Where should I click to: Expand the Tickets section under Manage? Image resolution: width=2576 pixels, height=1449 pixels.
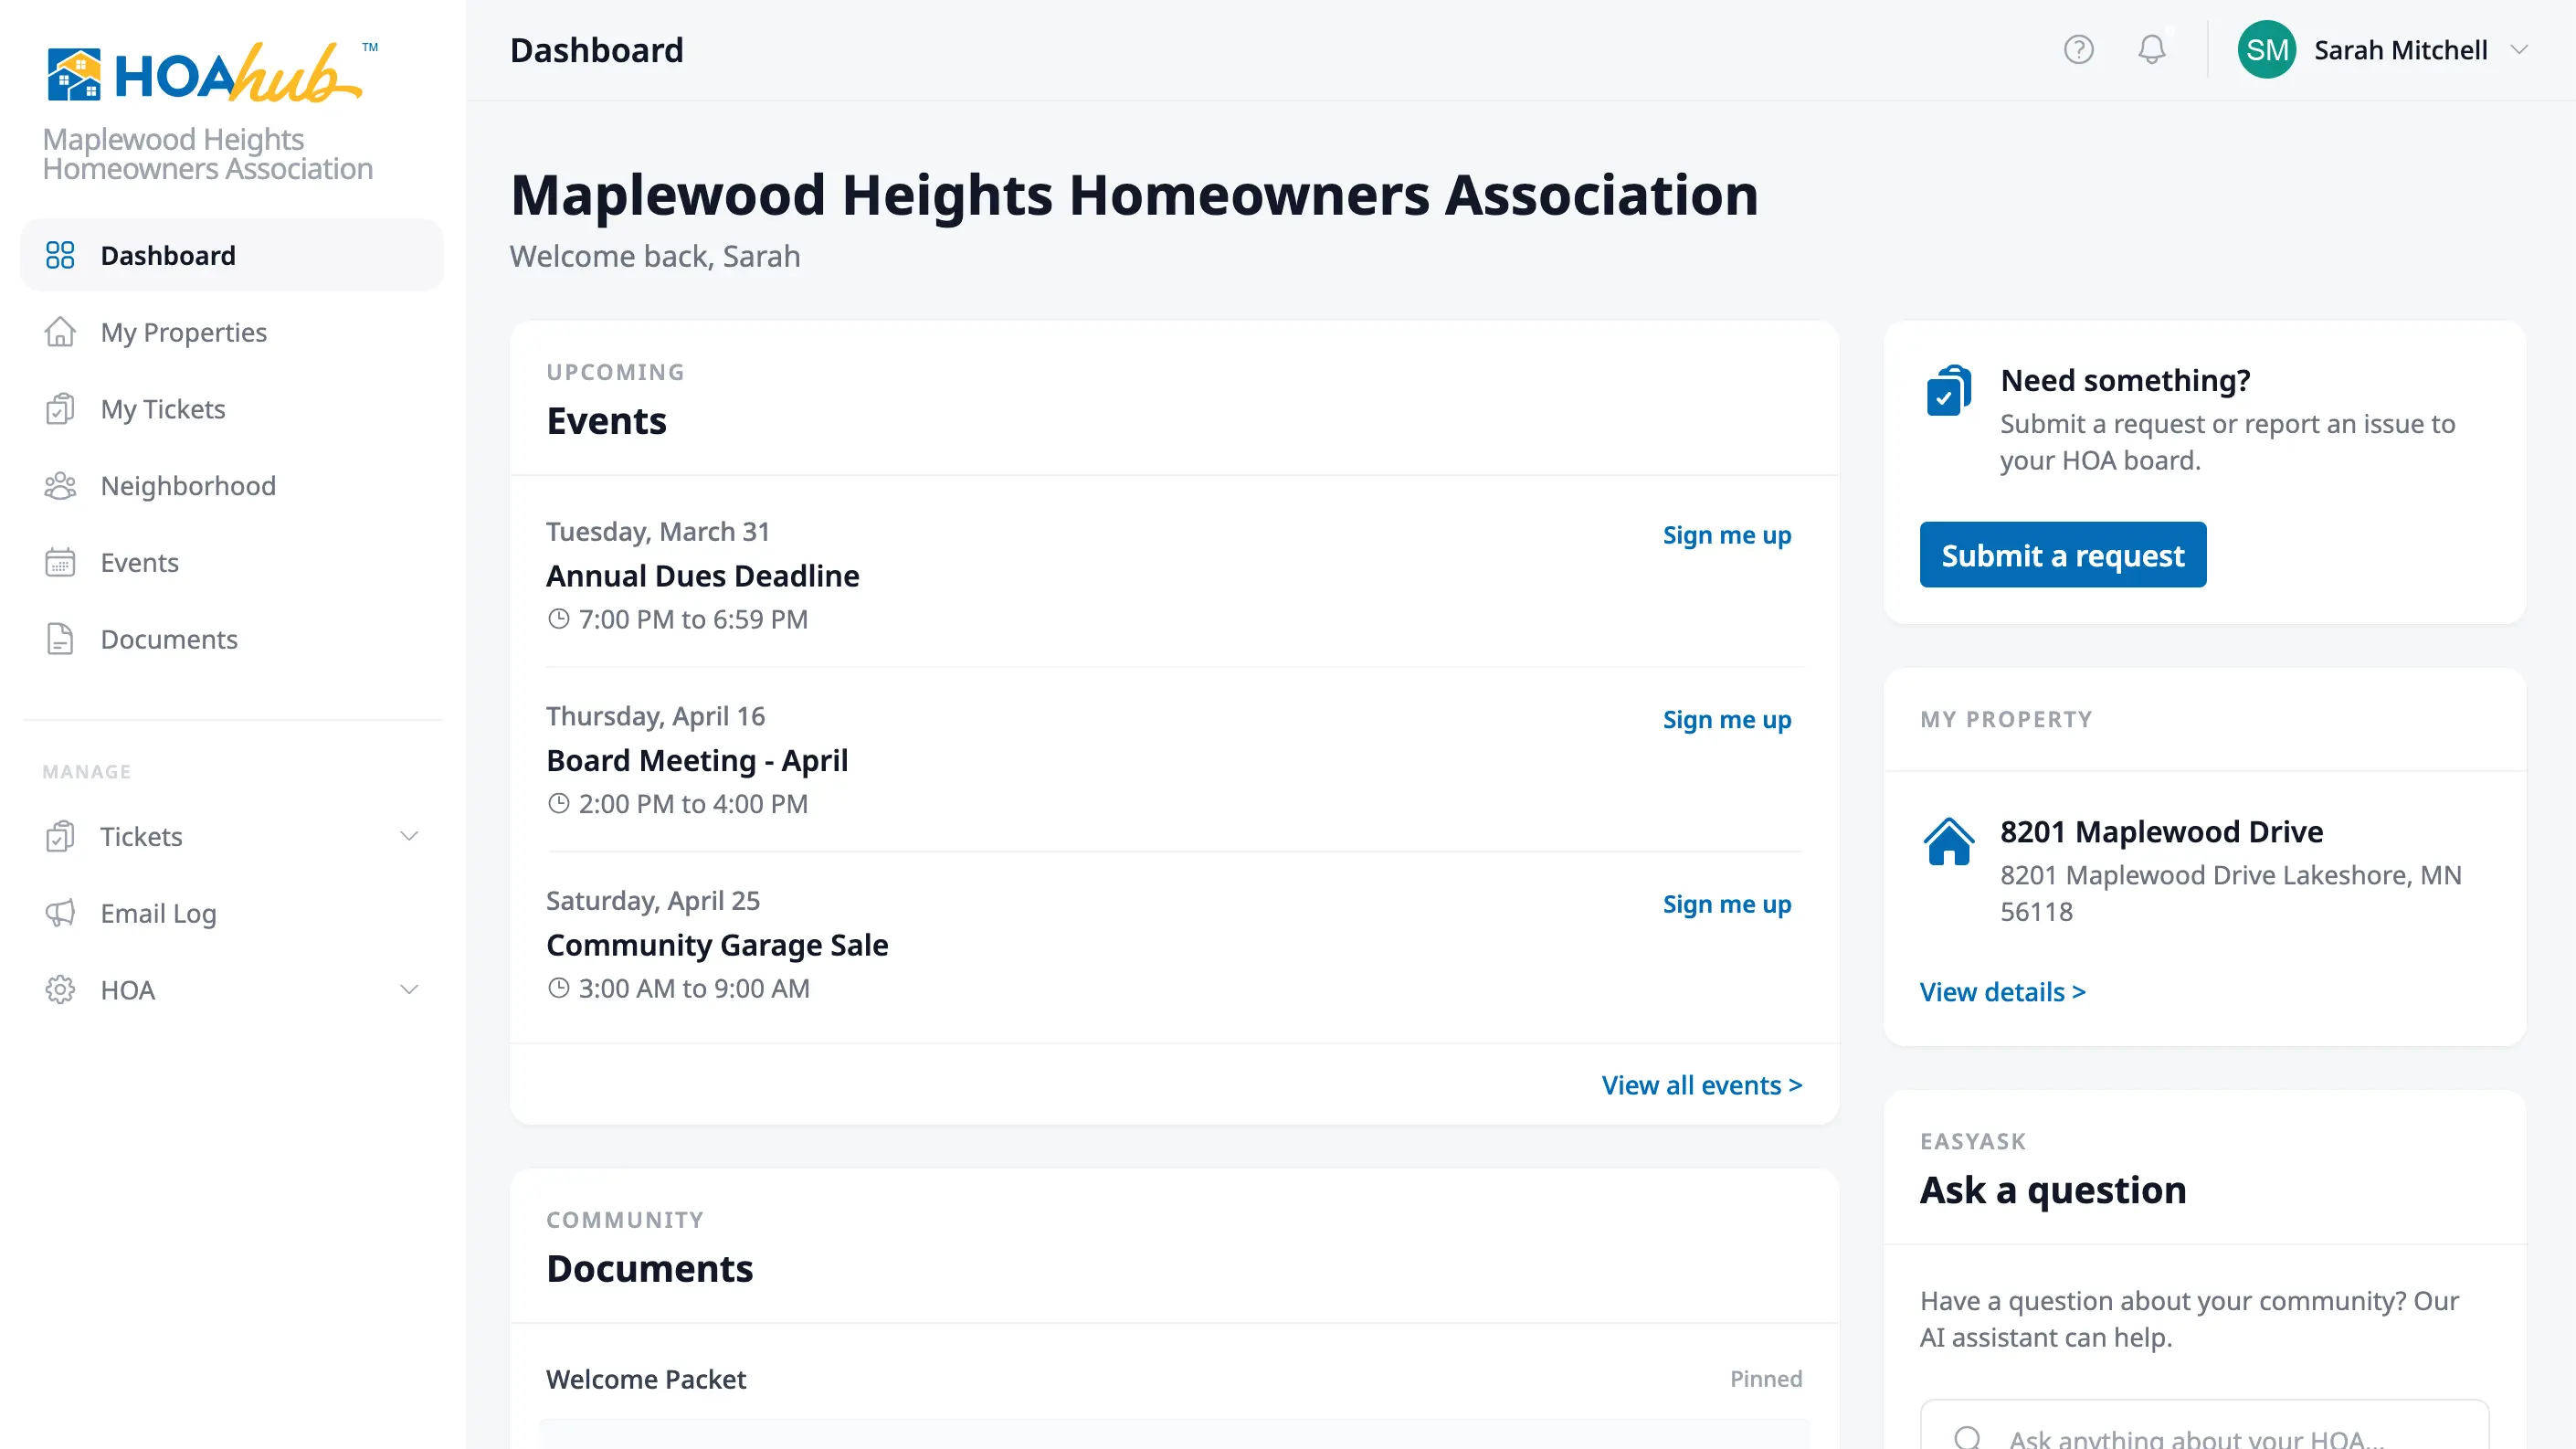click(409, 836)
